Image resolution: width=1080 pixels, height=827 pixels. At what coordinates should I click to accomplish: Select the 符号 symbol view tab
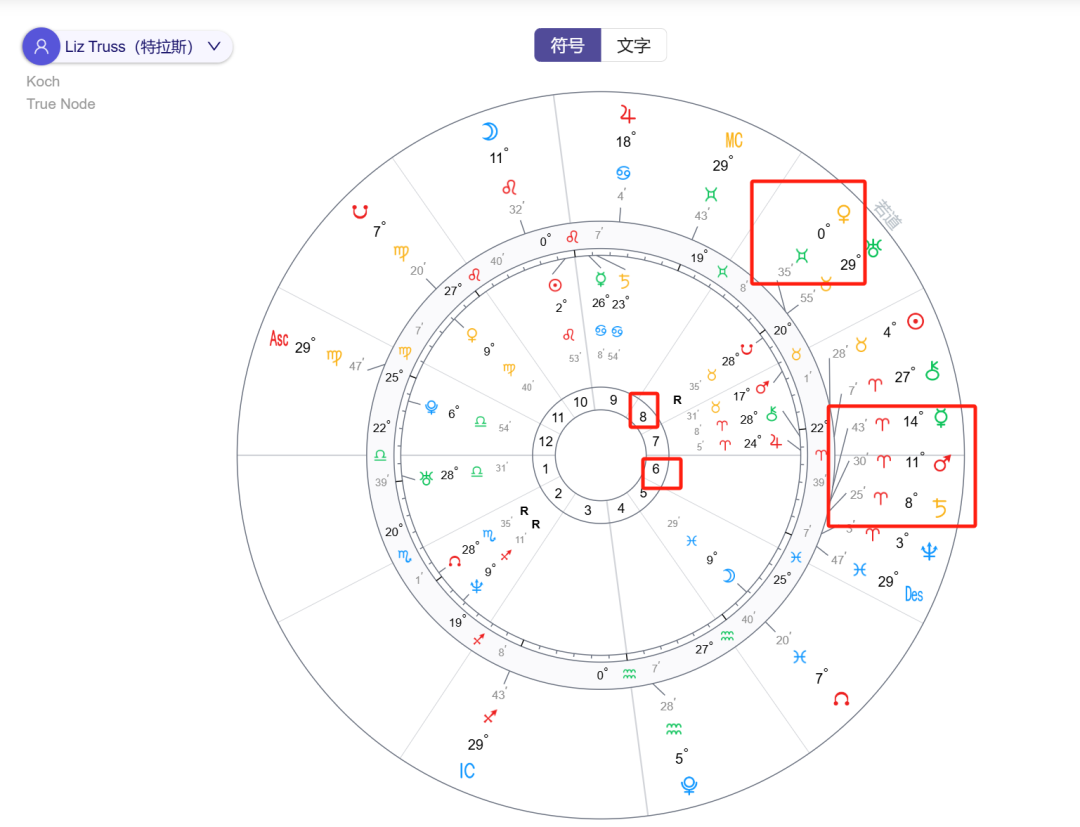567,45
